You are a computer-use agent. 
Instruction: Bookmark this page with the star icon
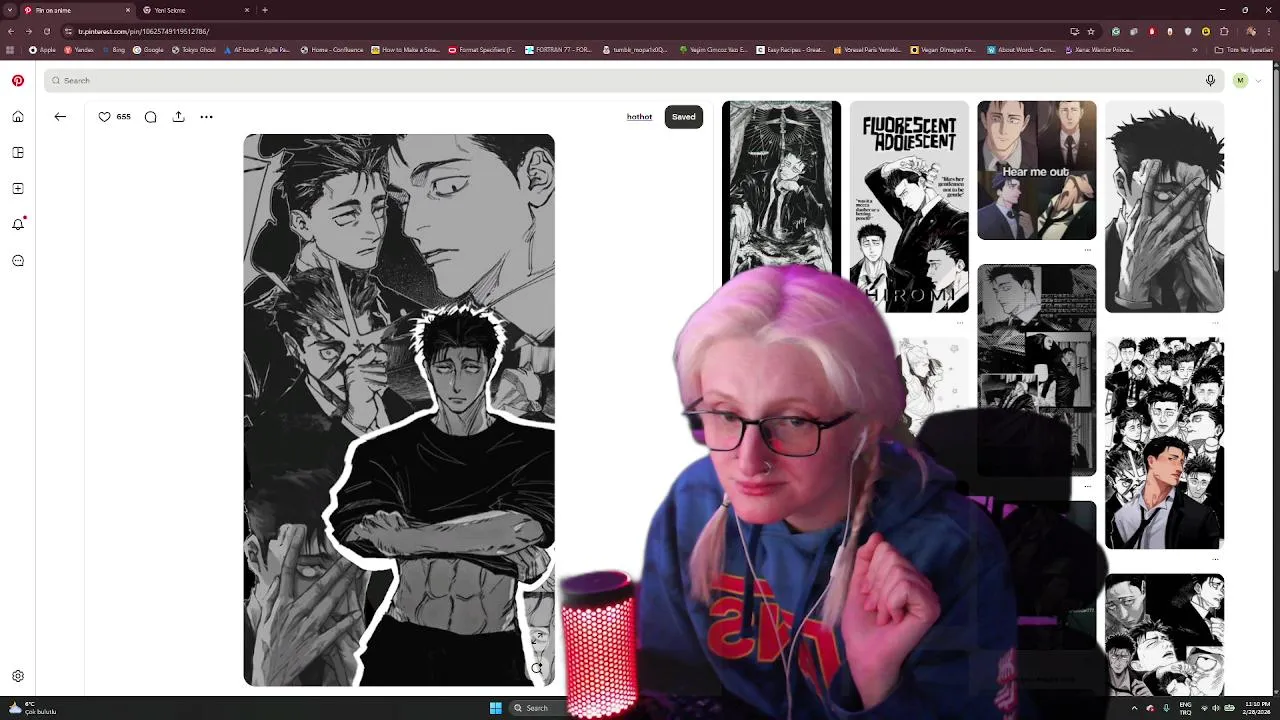[x=1091, y=31]
